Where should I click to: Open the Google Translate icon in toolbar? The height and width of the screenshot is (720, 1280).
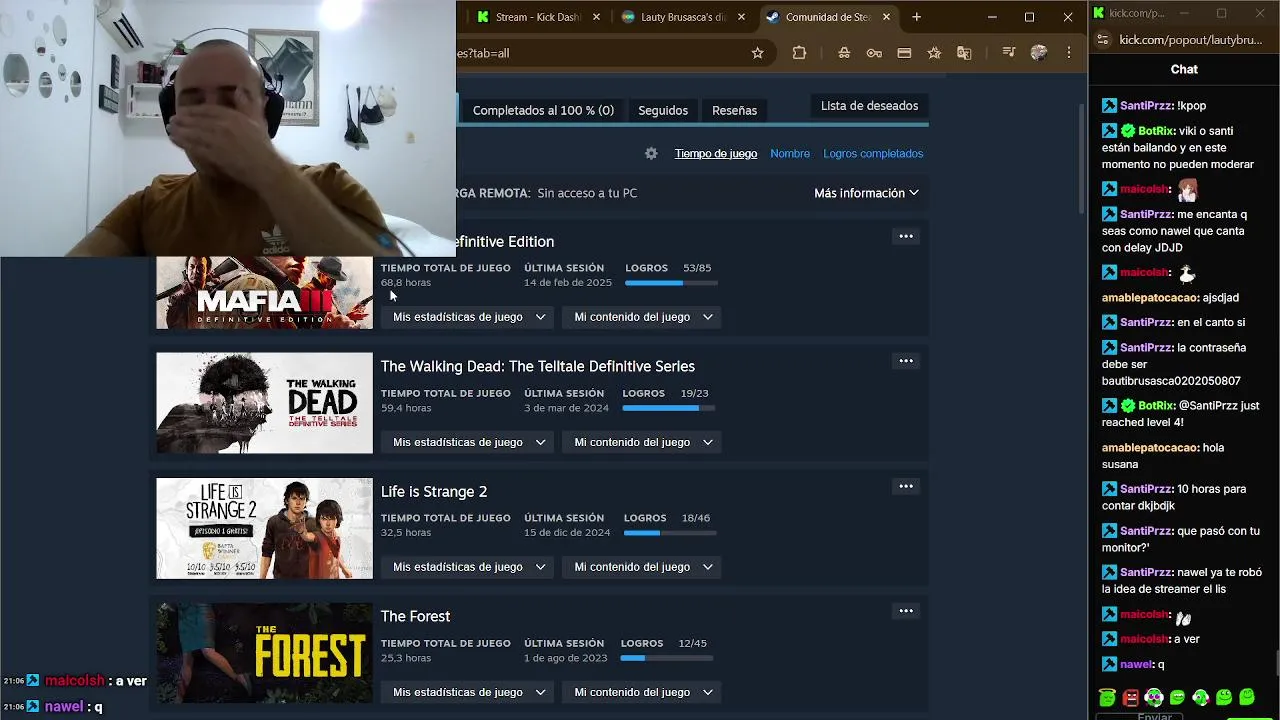[964, 53]
